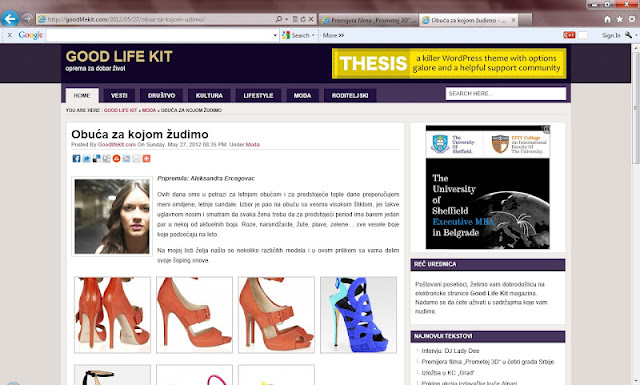Open the VESTI menu item
The image size is (640, 385).
[119, 96]
